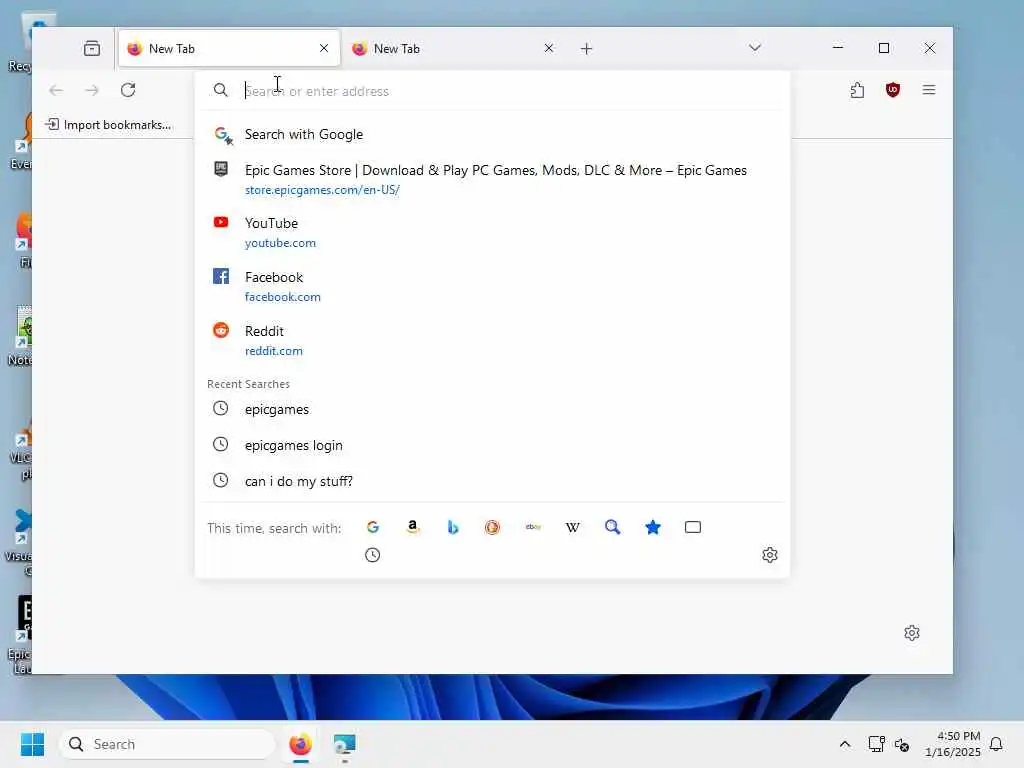Search with the blue magnifier engine icon
The width and height of the screenshot is (1024, 768).
click(x=613, y=527)
